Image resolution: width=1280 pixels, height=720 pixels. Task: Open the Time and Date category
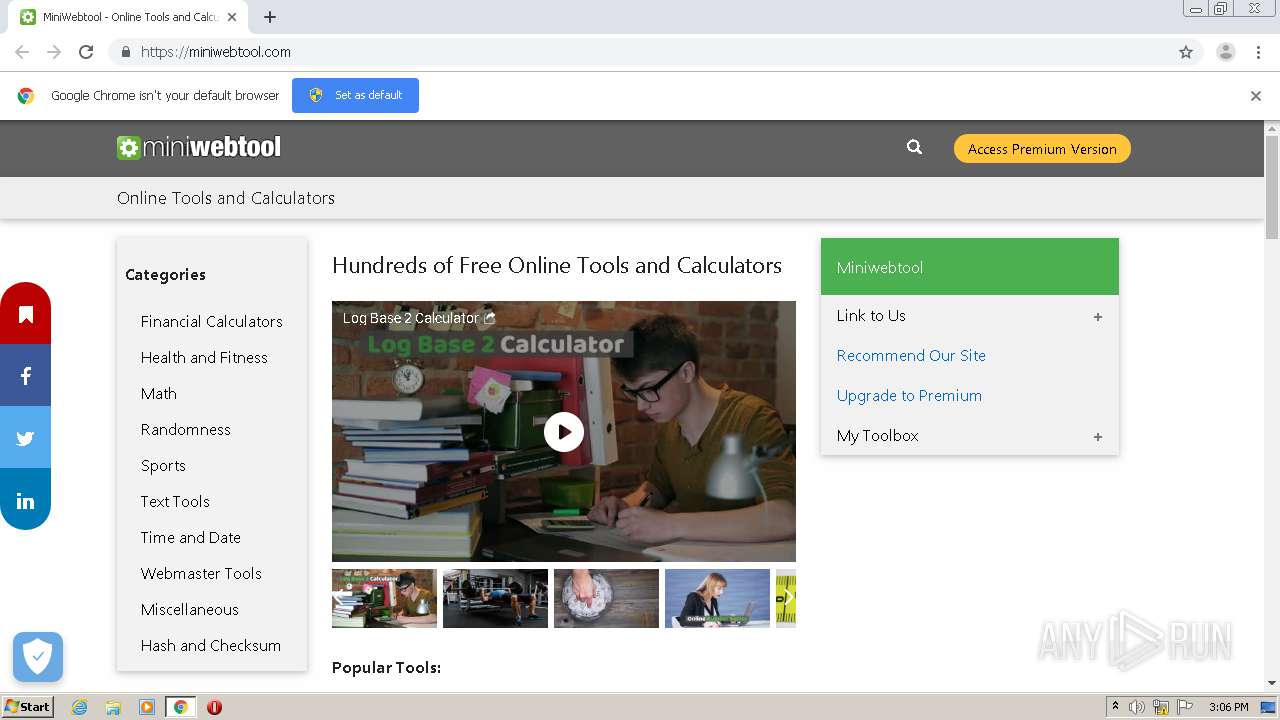[x=190, y=537]
